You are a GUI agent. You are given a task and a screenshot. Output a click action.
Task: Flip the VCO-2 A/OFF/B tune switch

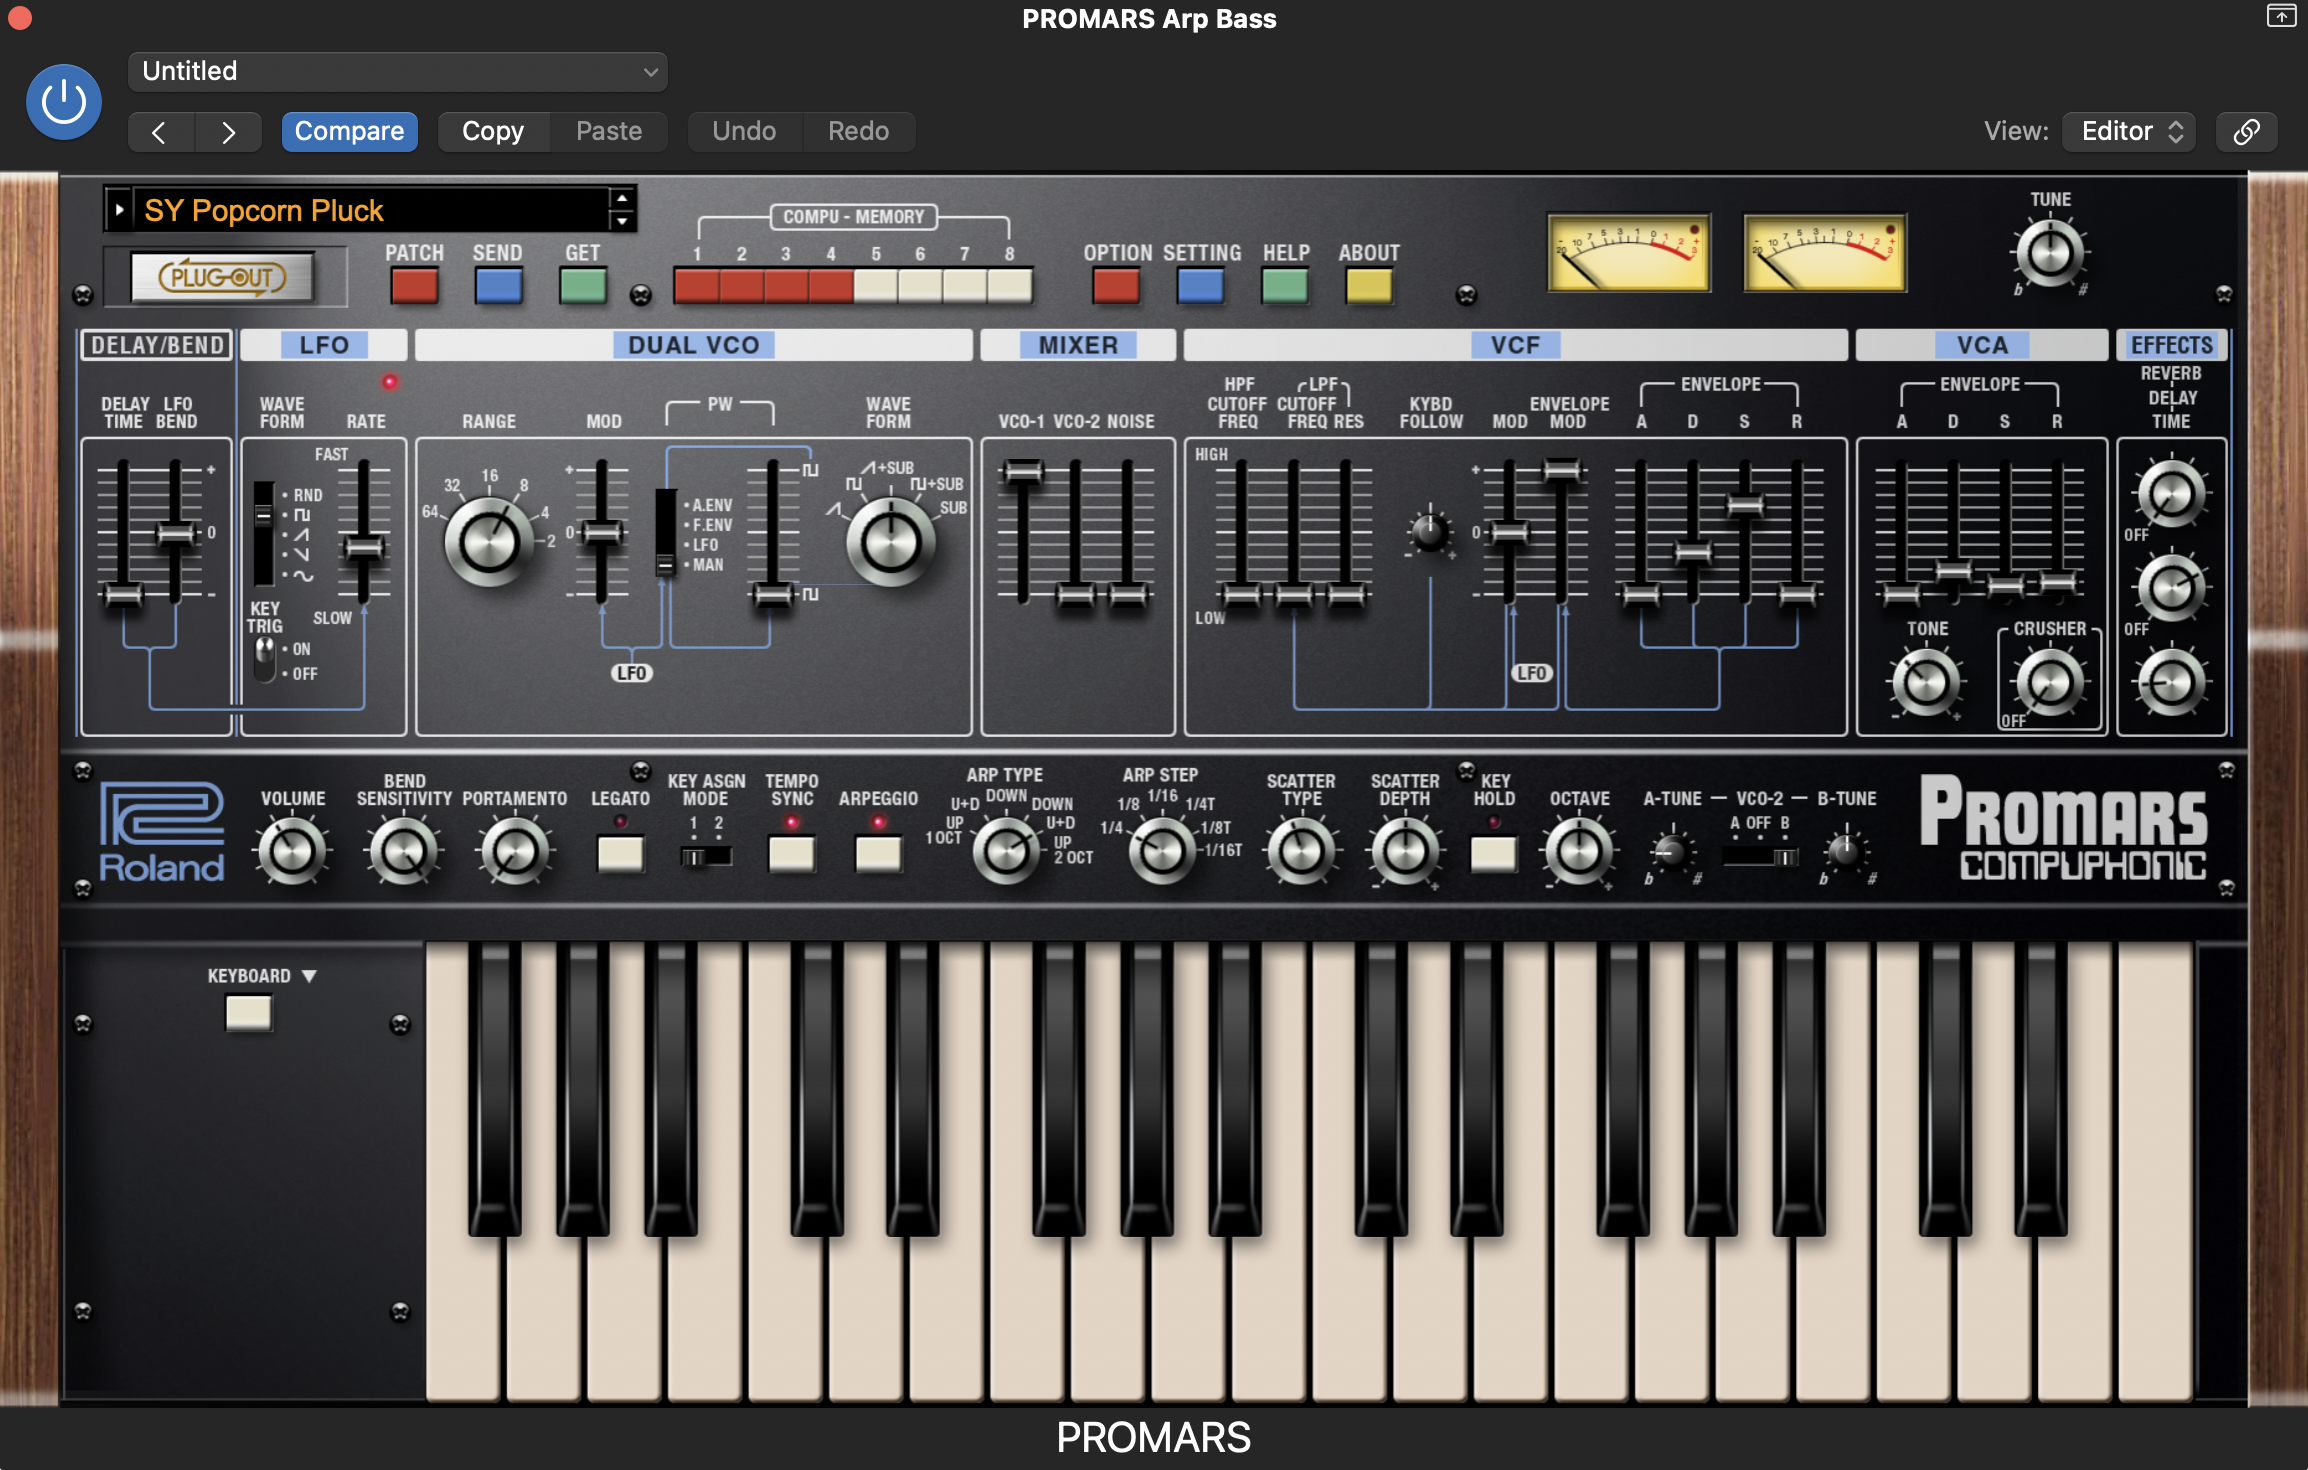pyautogui.click(x=1760, y=857)
